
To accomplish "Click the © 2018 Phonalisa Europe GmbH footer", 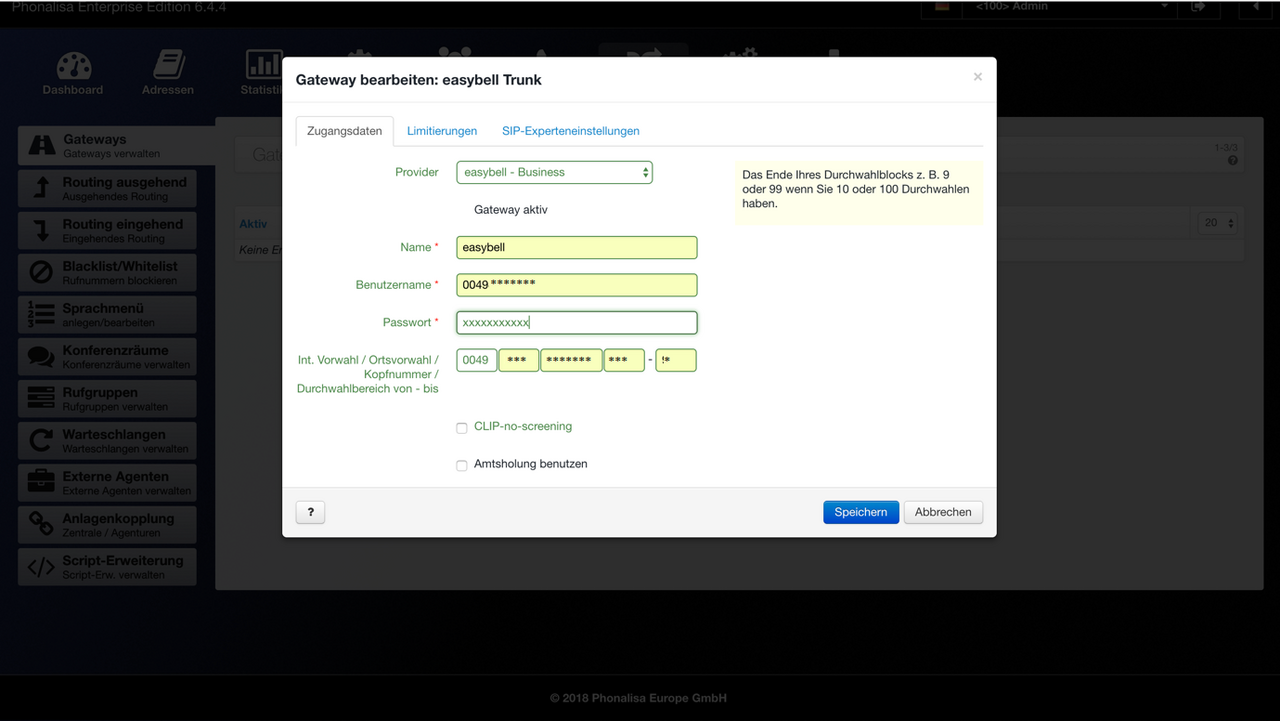I will pos(639,698).
